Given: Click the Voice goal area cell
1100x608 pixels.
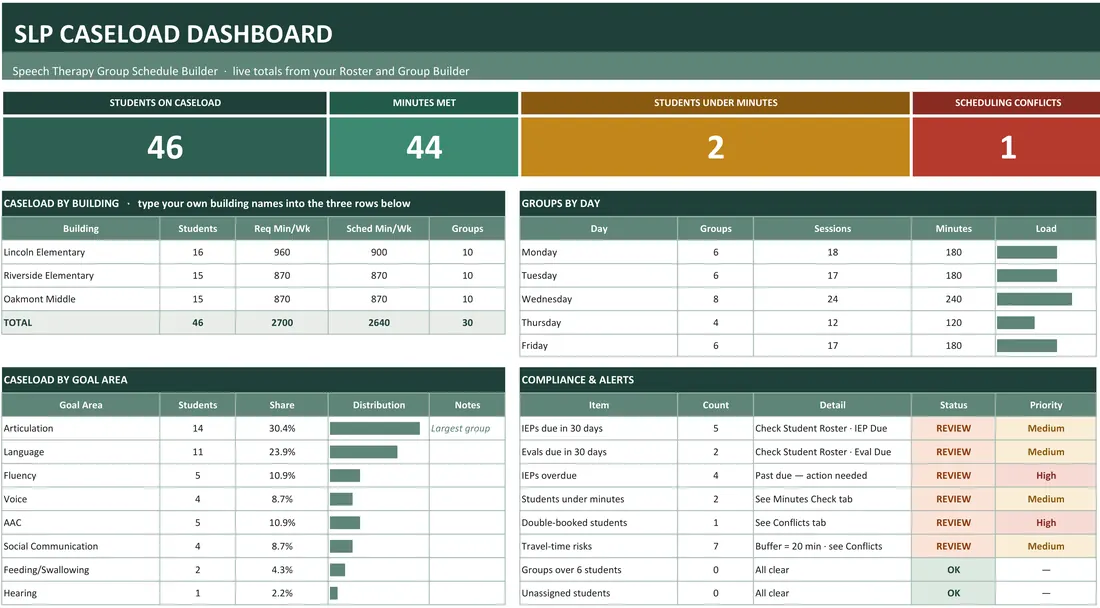Looking at the screenshot, I should click(x=80, y=499).
